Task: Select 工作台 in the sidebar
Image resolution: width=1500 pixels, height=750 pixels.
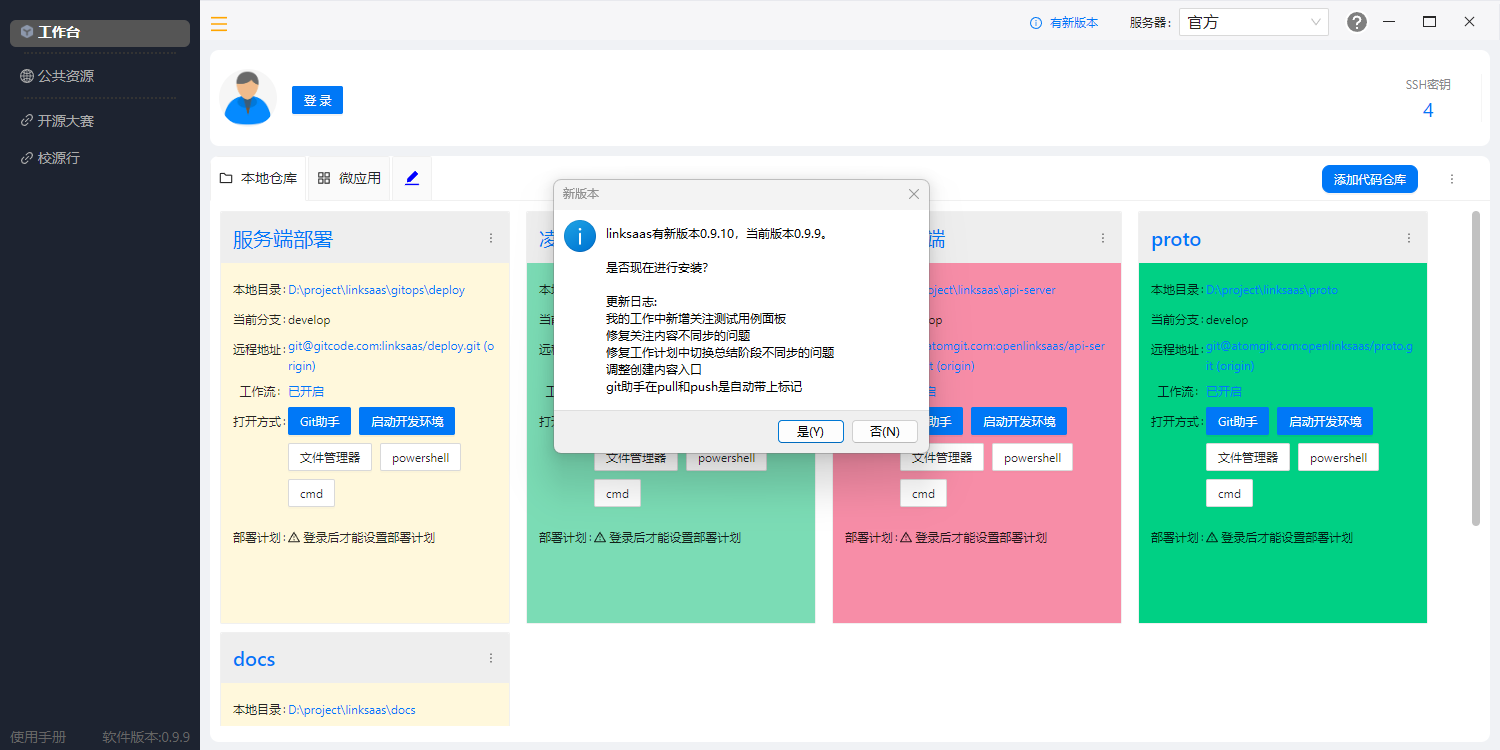Action: click(x=100, y=32)
